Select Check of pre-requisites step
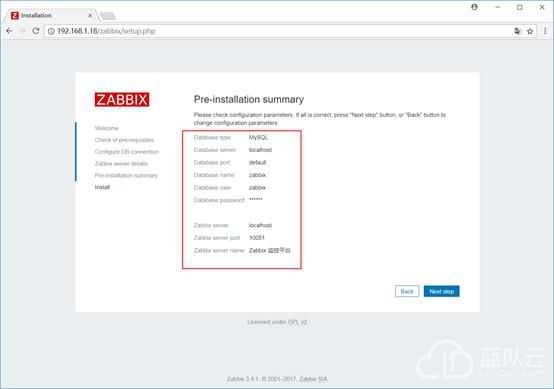554x389 pixels. point(124,140)
